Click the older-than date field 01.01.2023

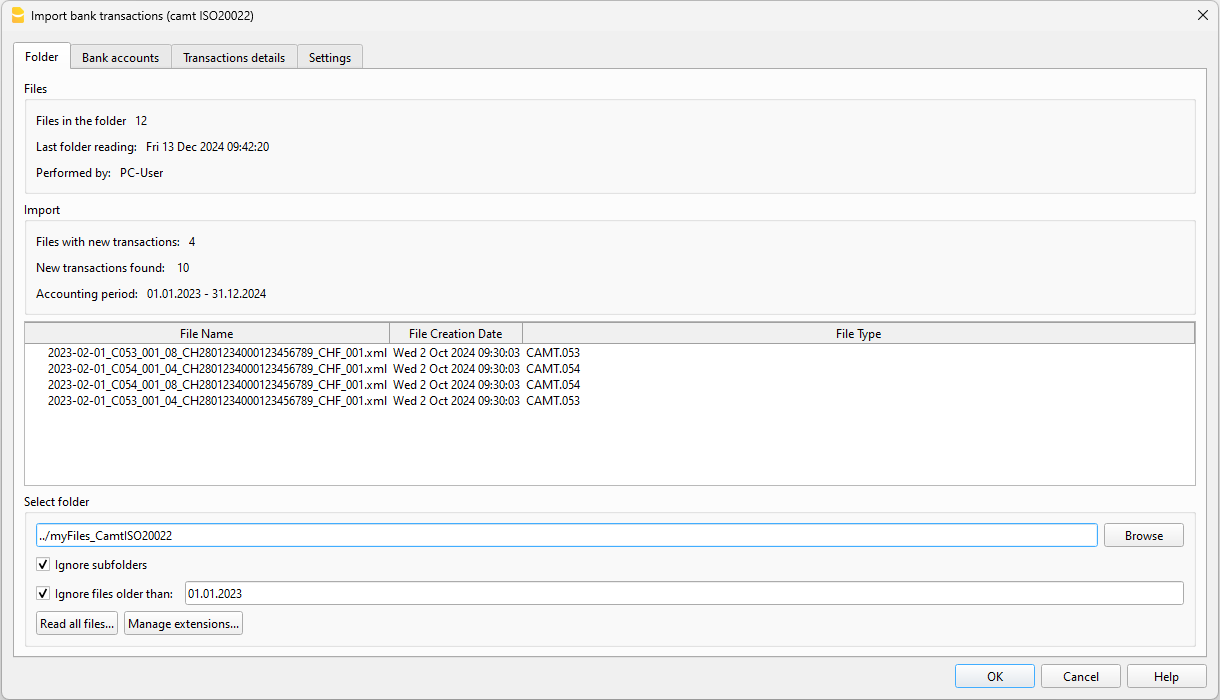(683, 593)
